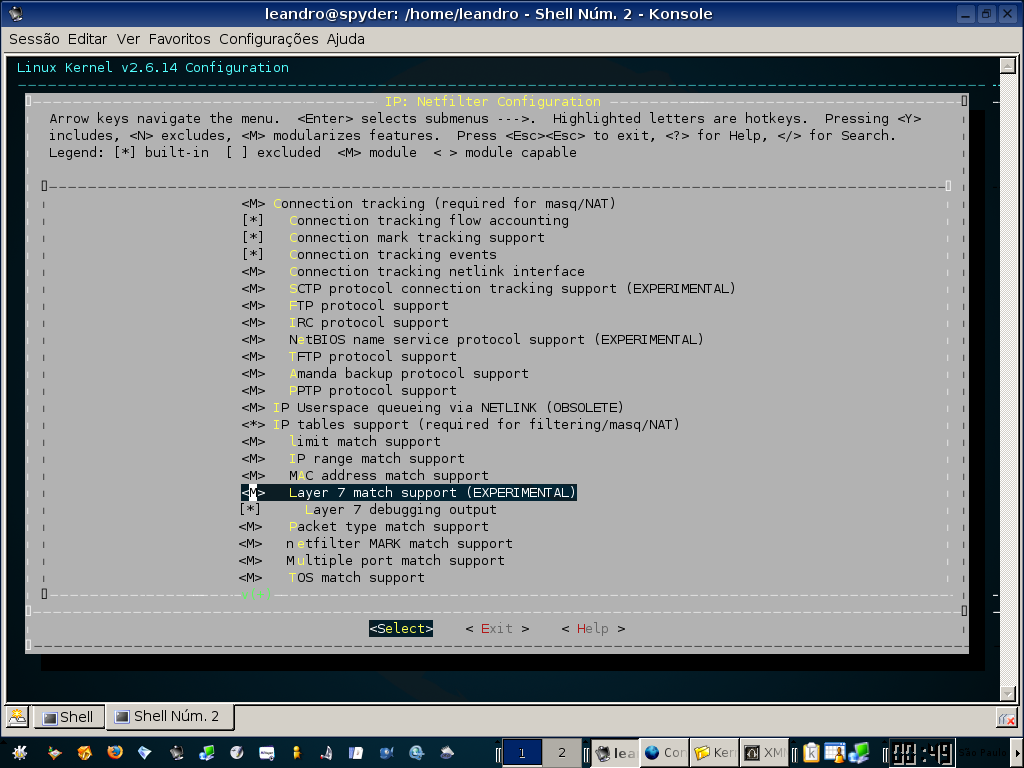Screen dimensions: 1024x768
Task: Open Klipper clipboard tray icon
Action: (x=811, y=752)
